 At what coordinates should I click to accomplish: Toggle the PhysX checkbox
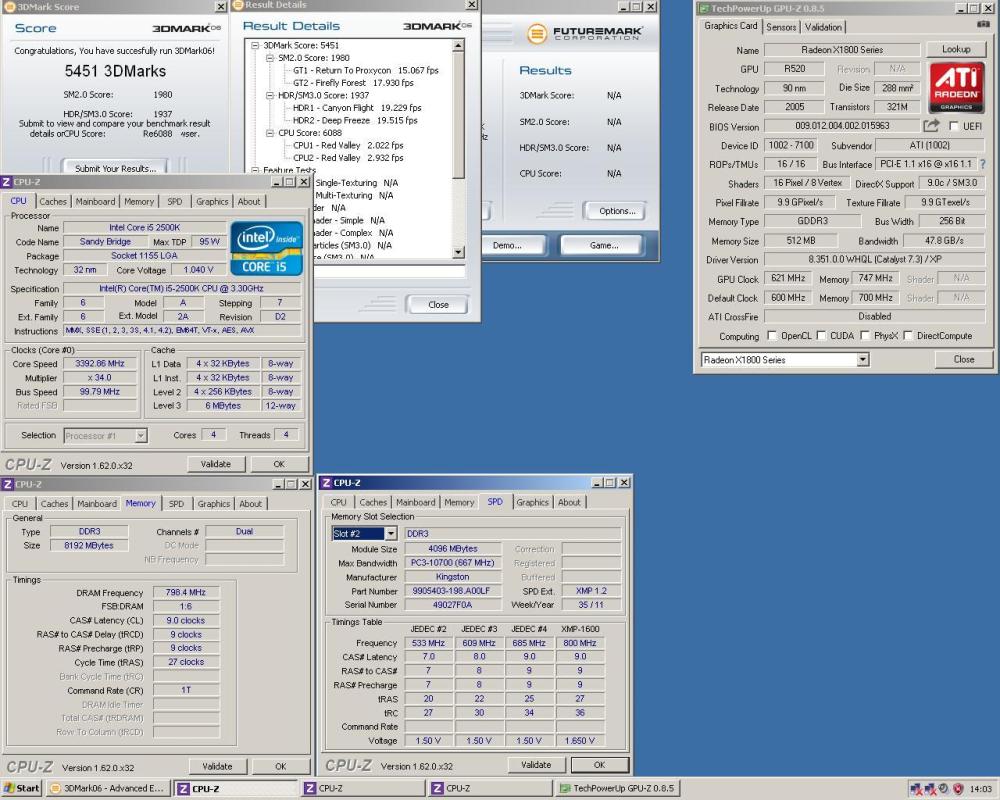(x=865, y=336)
